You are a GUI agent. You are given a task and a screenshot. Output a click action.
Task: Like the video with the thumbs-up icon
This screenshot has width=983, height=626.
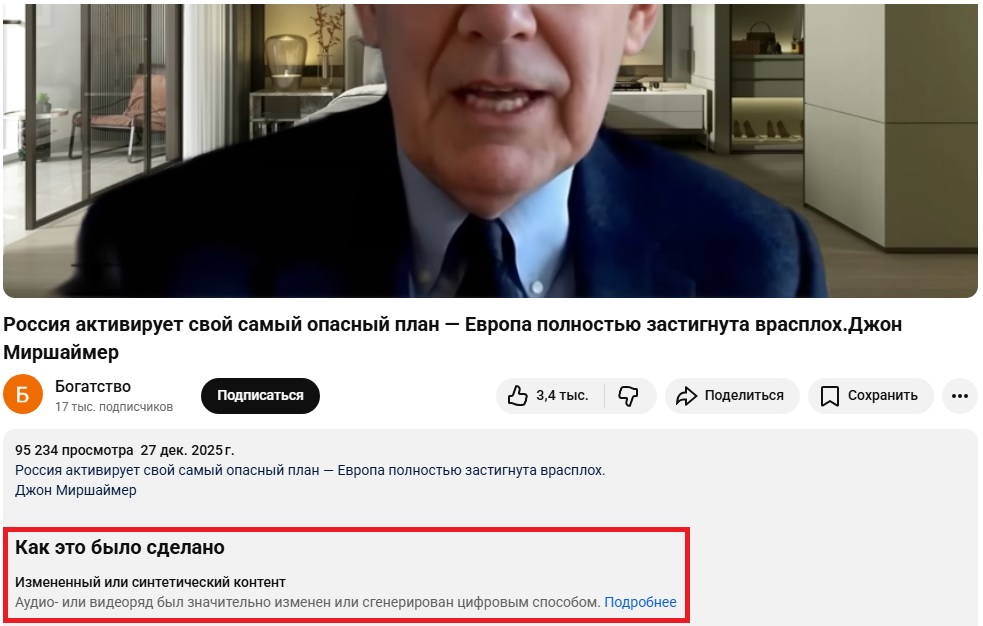tap(518, 395)
